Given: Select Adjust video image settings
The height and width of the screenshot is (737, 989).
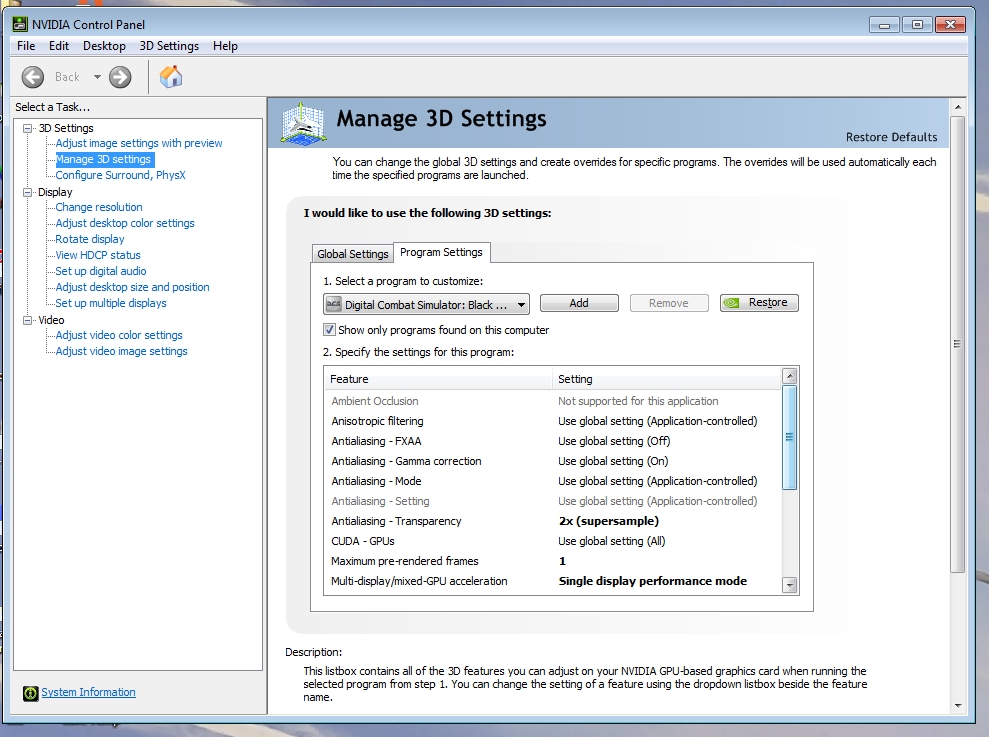Looking at the screenshot, I should (x=122, y=351).
